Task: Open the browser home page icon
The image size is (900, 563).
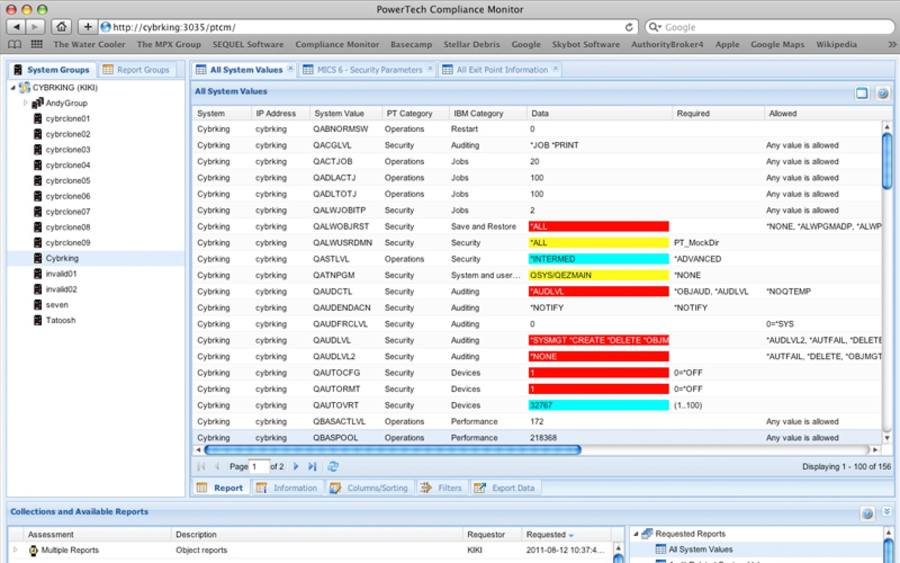Action: [61, 27]
